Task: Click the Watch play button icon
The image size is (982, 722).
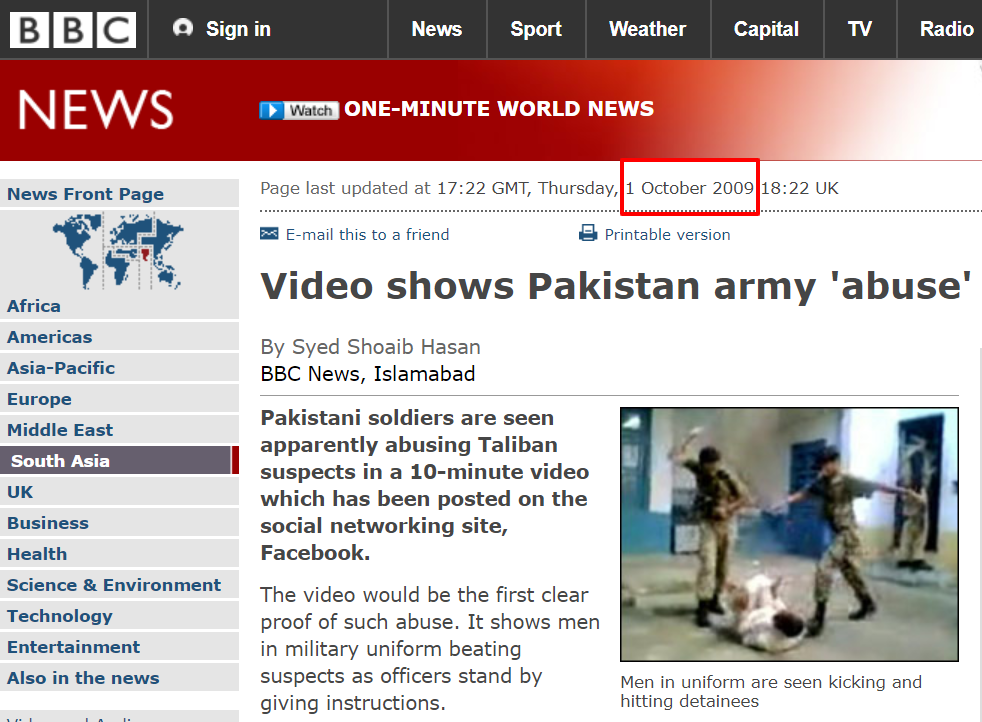Action: [272, 110]
